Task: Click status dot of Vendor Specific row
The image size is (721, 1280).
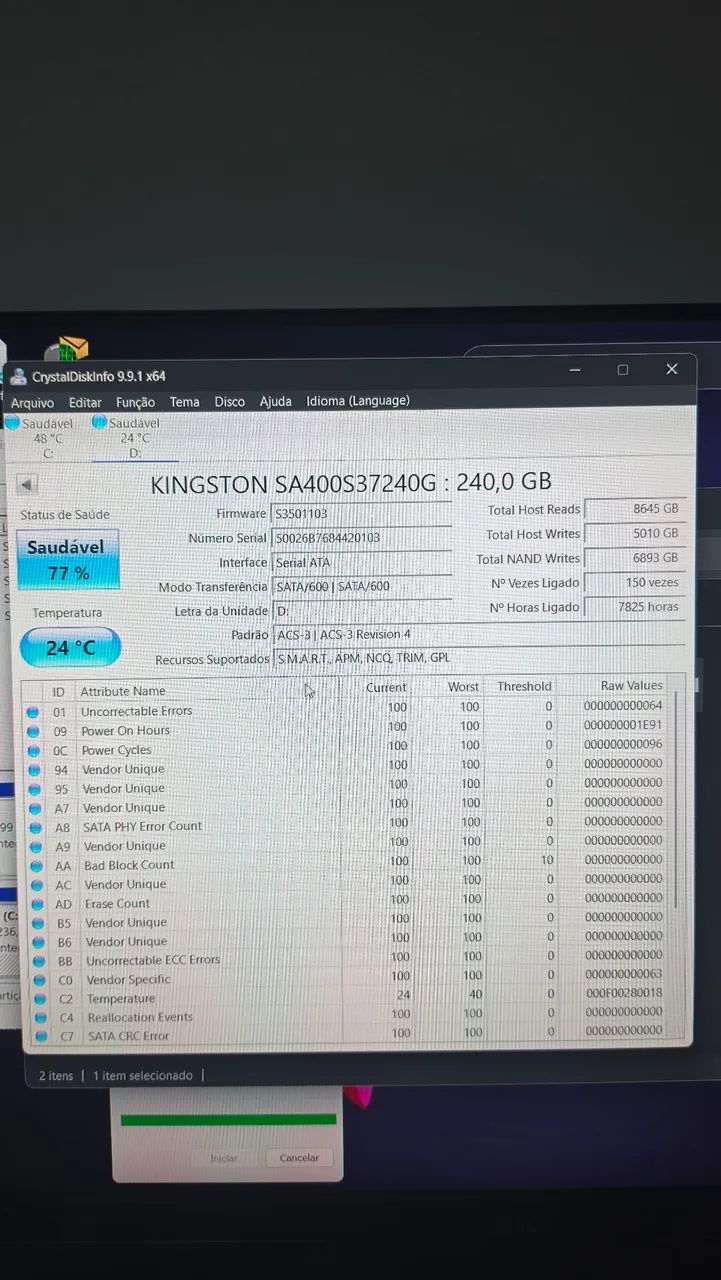Action: (x=39, y=980)
